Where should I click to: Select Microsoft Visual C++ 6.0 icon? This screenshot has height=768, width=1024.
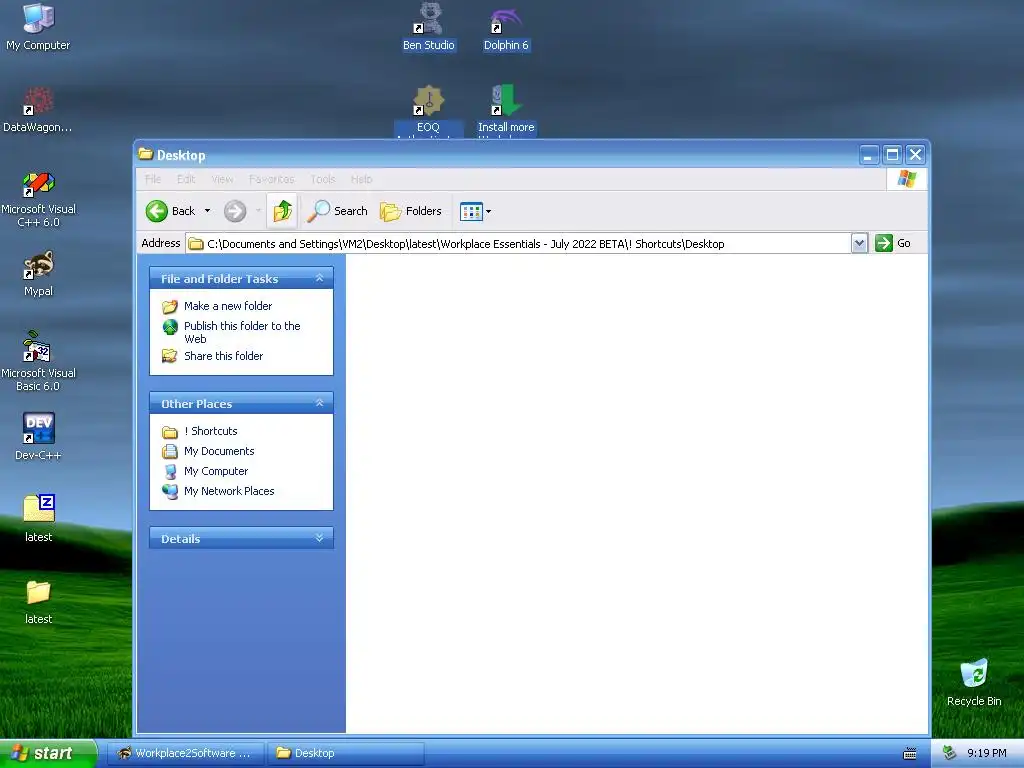point(38,199)
